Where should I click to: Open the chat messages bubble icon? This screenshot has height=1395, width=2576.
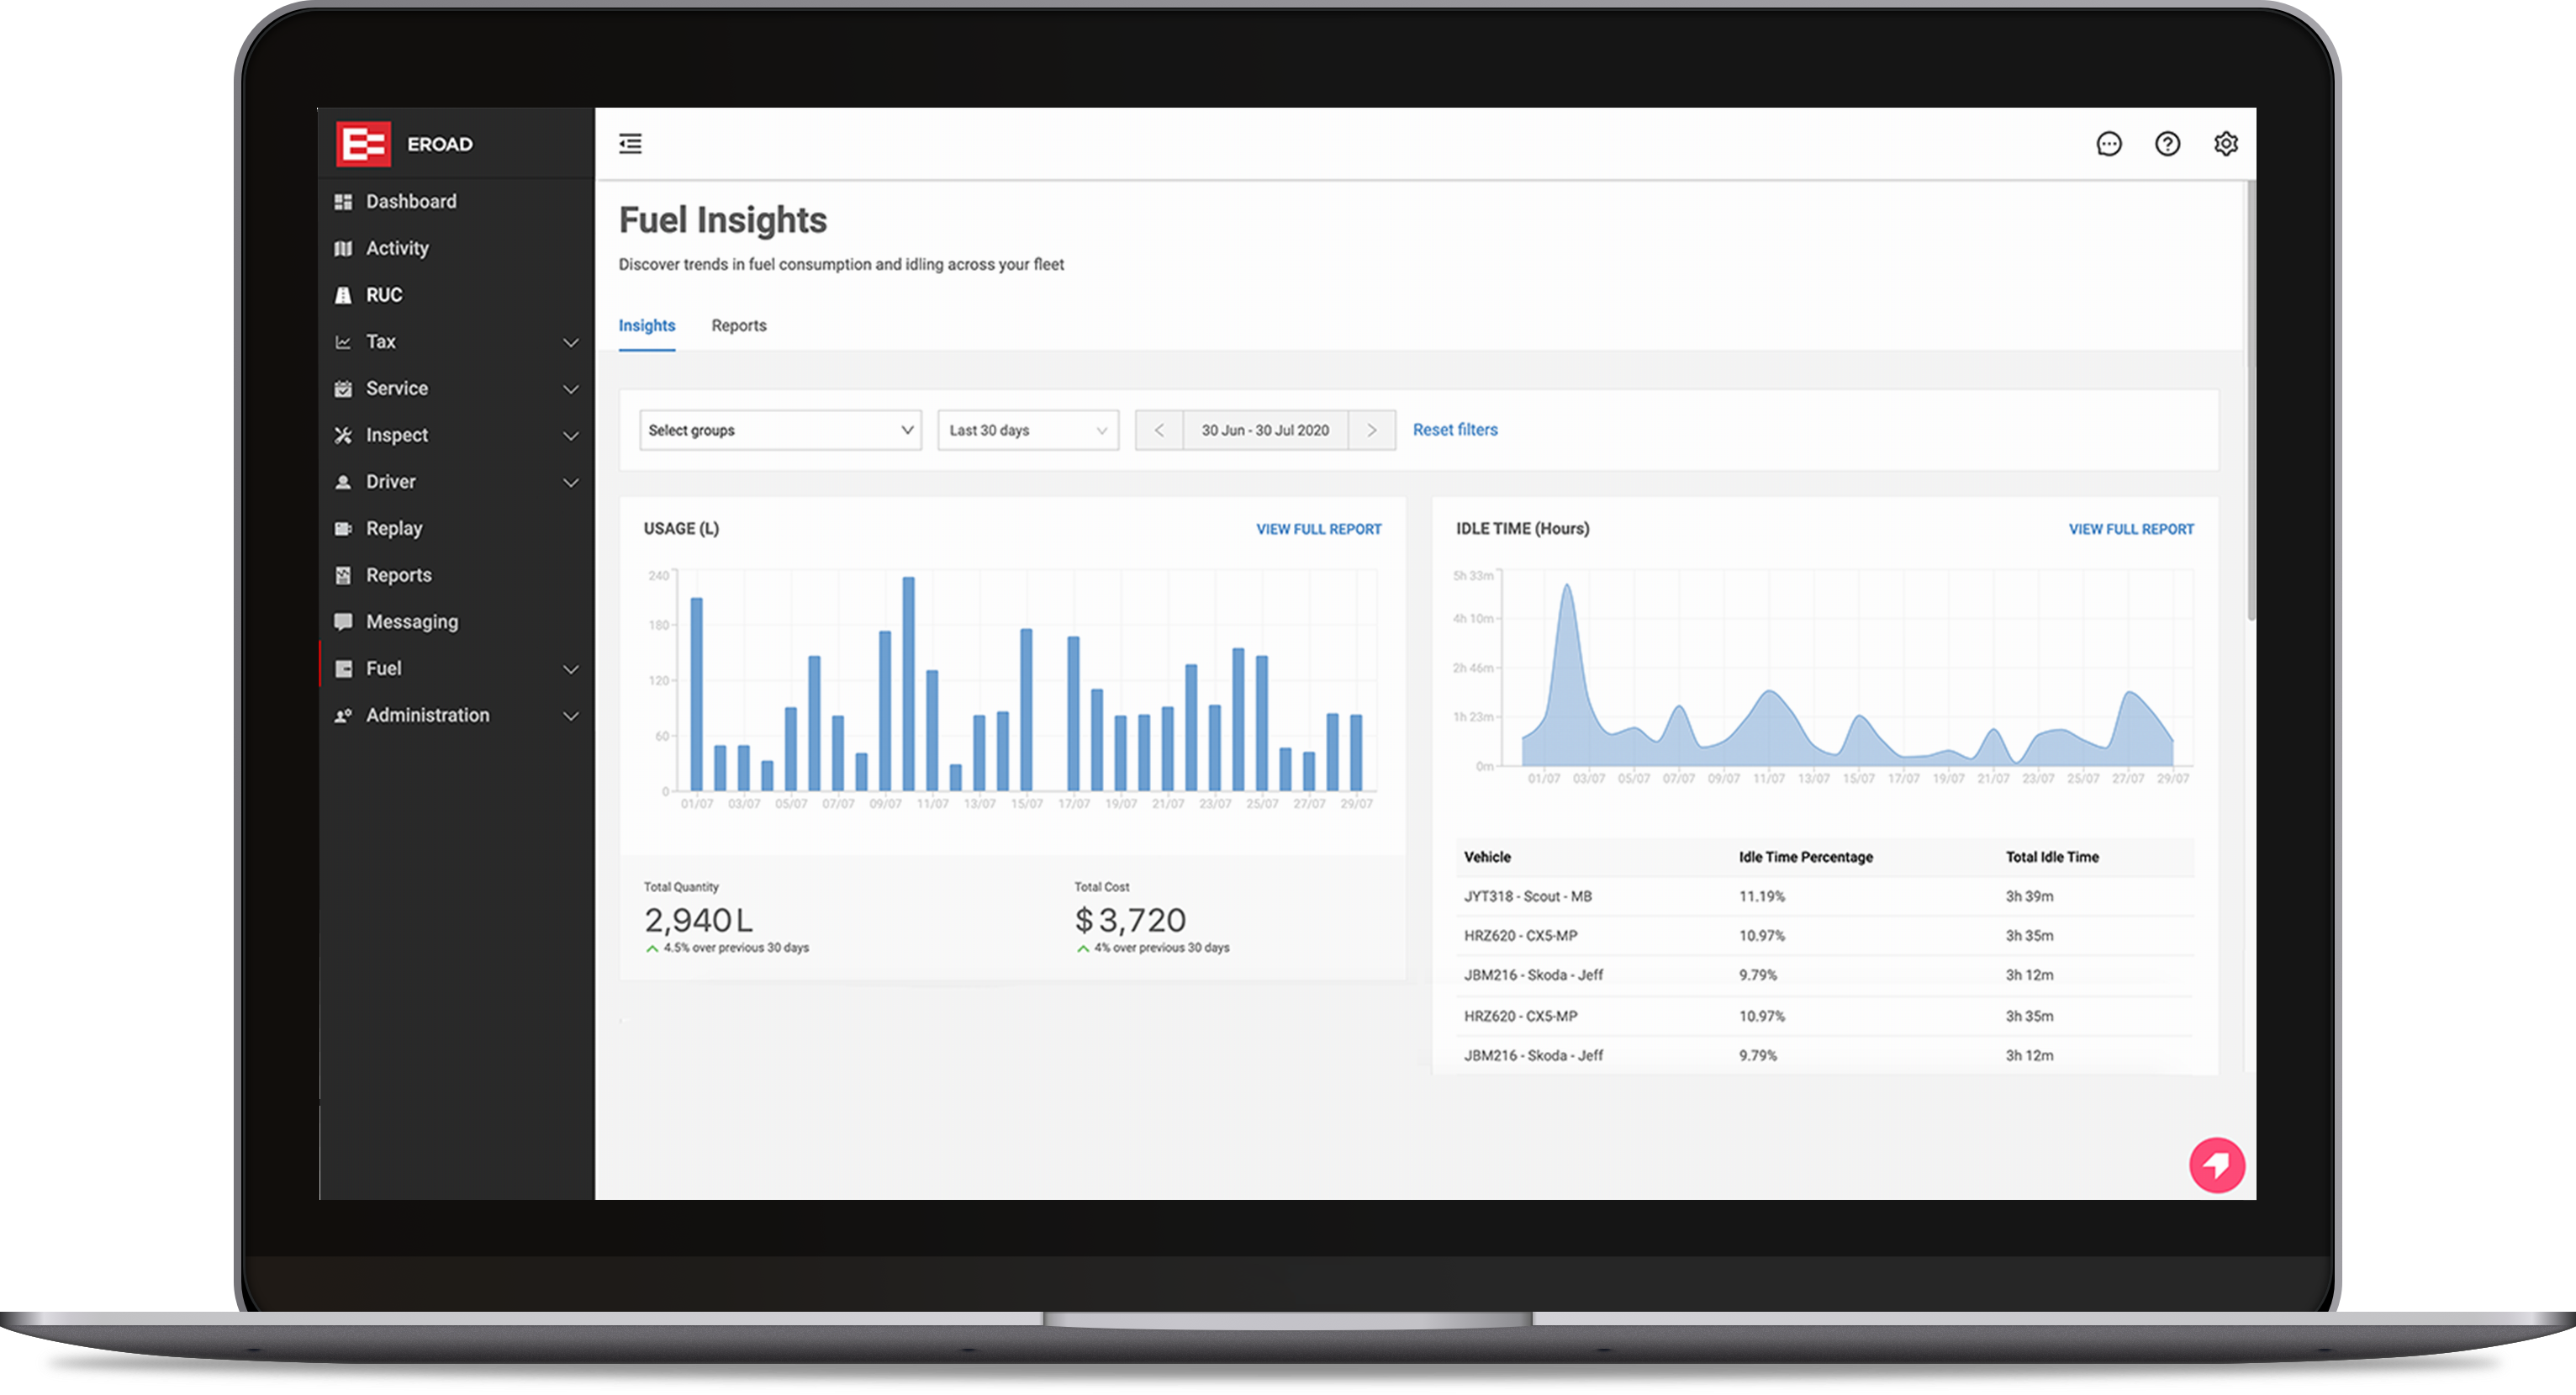[2108, 144]
